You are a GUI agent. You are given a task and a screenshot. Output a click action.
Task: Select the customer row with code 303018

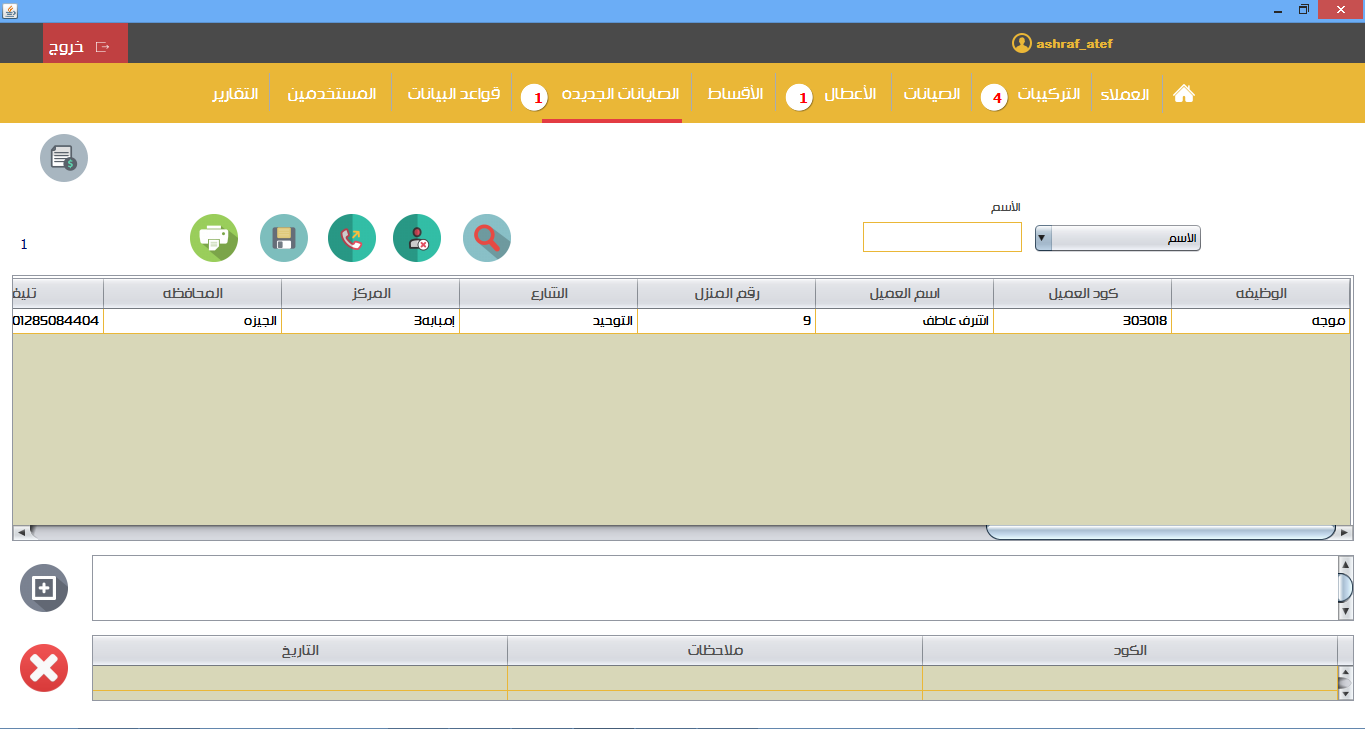click(x=681, y=321)
